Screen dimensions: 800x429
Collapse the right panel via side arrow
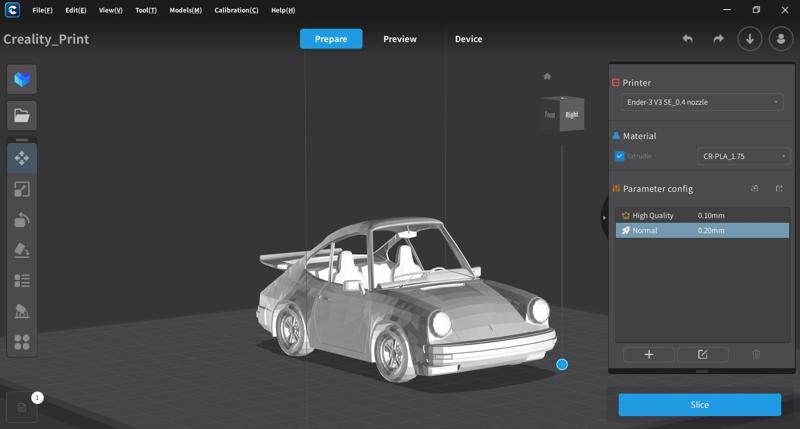(604, 217)
